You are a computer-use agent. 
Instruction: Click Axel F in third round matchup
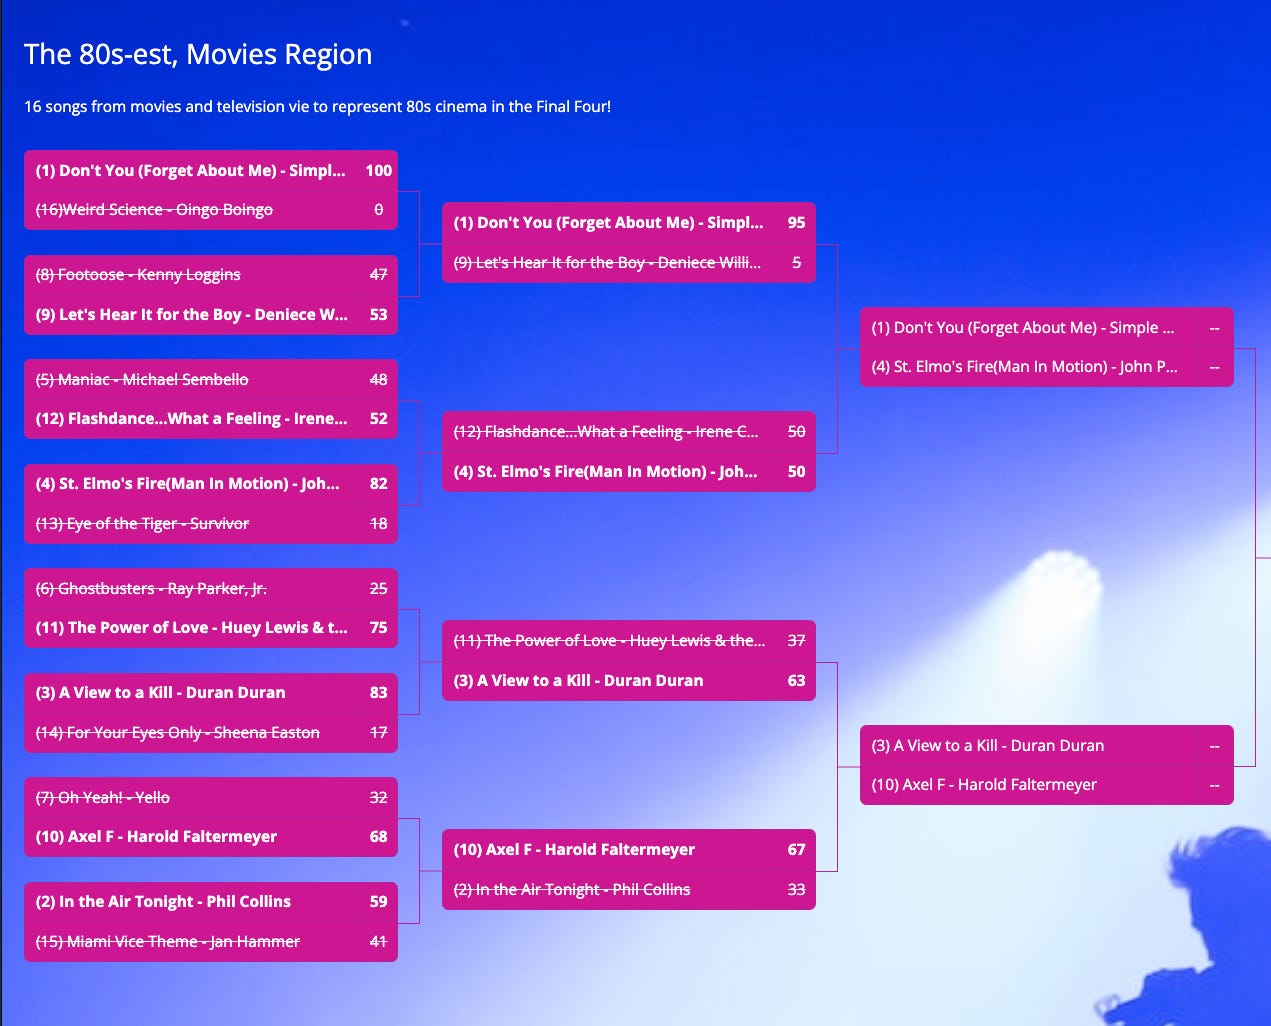(1047, 784)
